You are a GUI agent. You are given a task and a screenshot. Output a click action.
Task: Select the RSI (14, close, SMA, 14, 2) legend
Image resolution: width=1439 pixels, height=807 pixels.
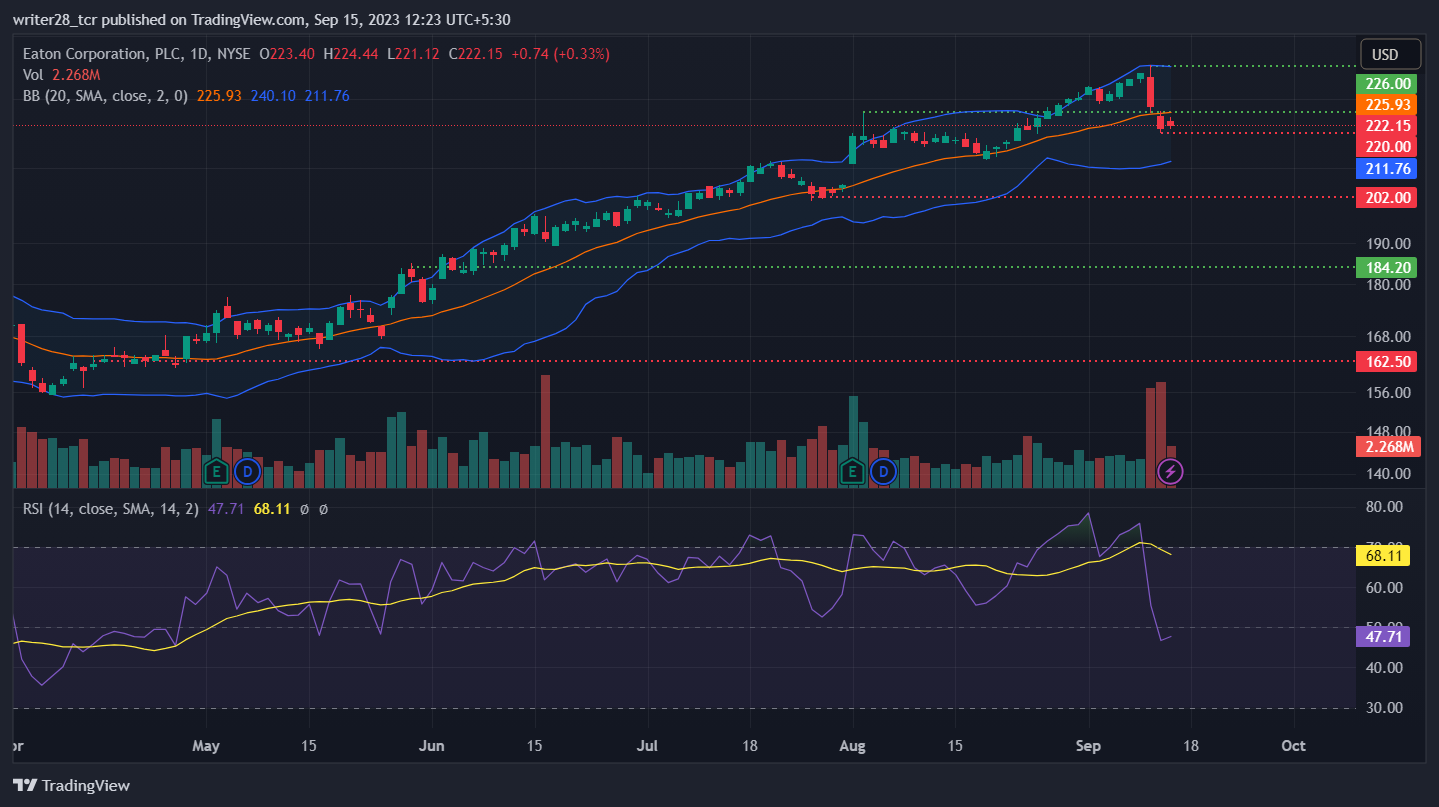[x=175, y=509]
